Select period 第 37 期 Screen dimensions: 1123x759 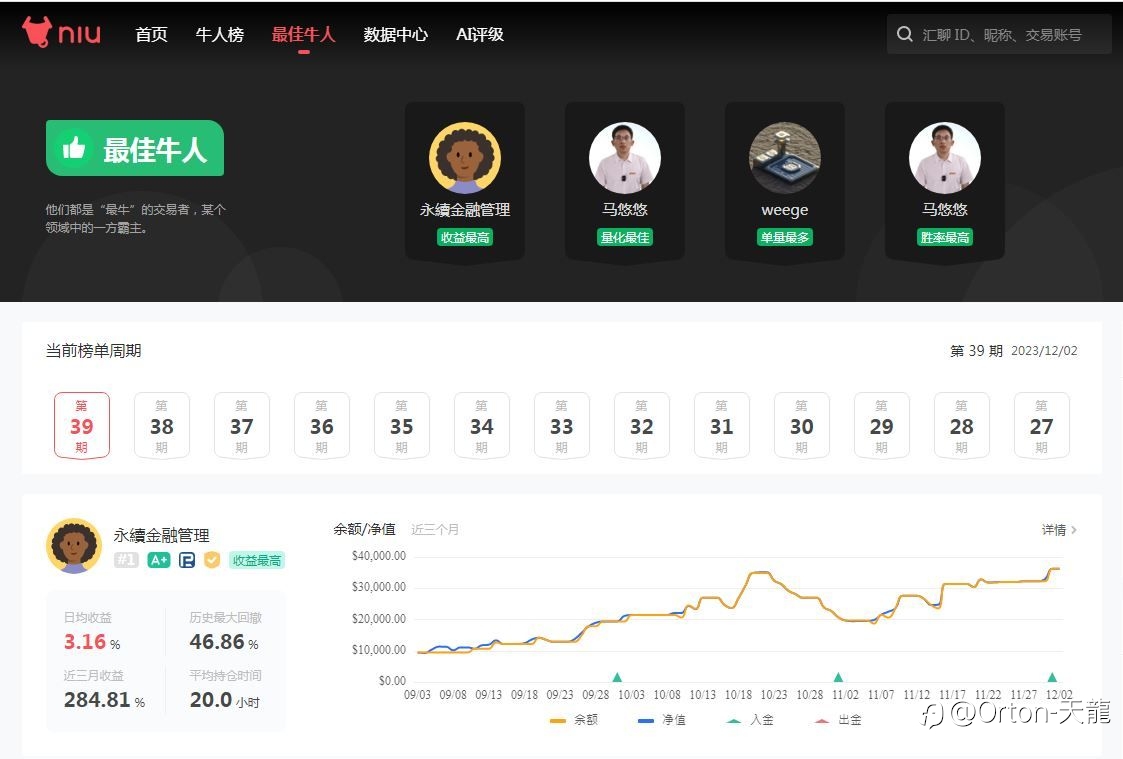pos(241,425)
